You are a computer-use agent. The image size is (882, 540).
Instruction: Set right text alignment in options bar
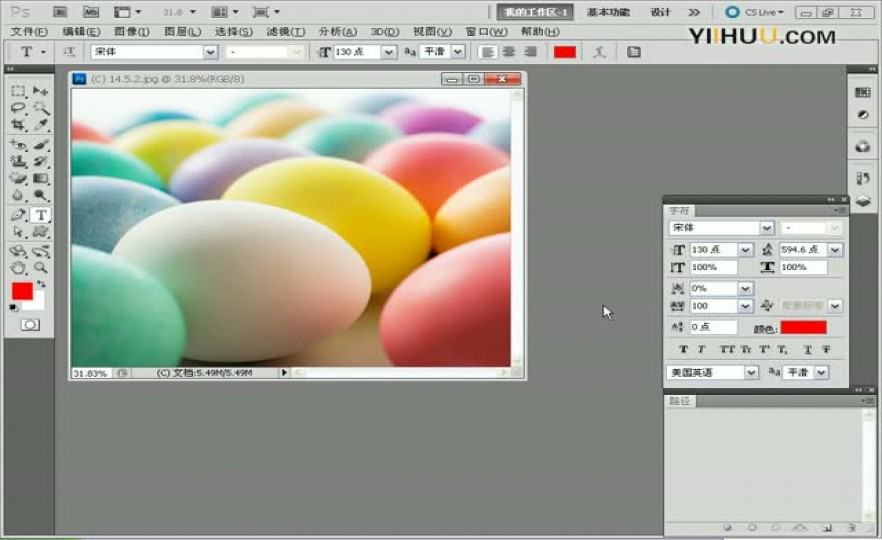click(x=530, y=52)
